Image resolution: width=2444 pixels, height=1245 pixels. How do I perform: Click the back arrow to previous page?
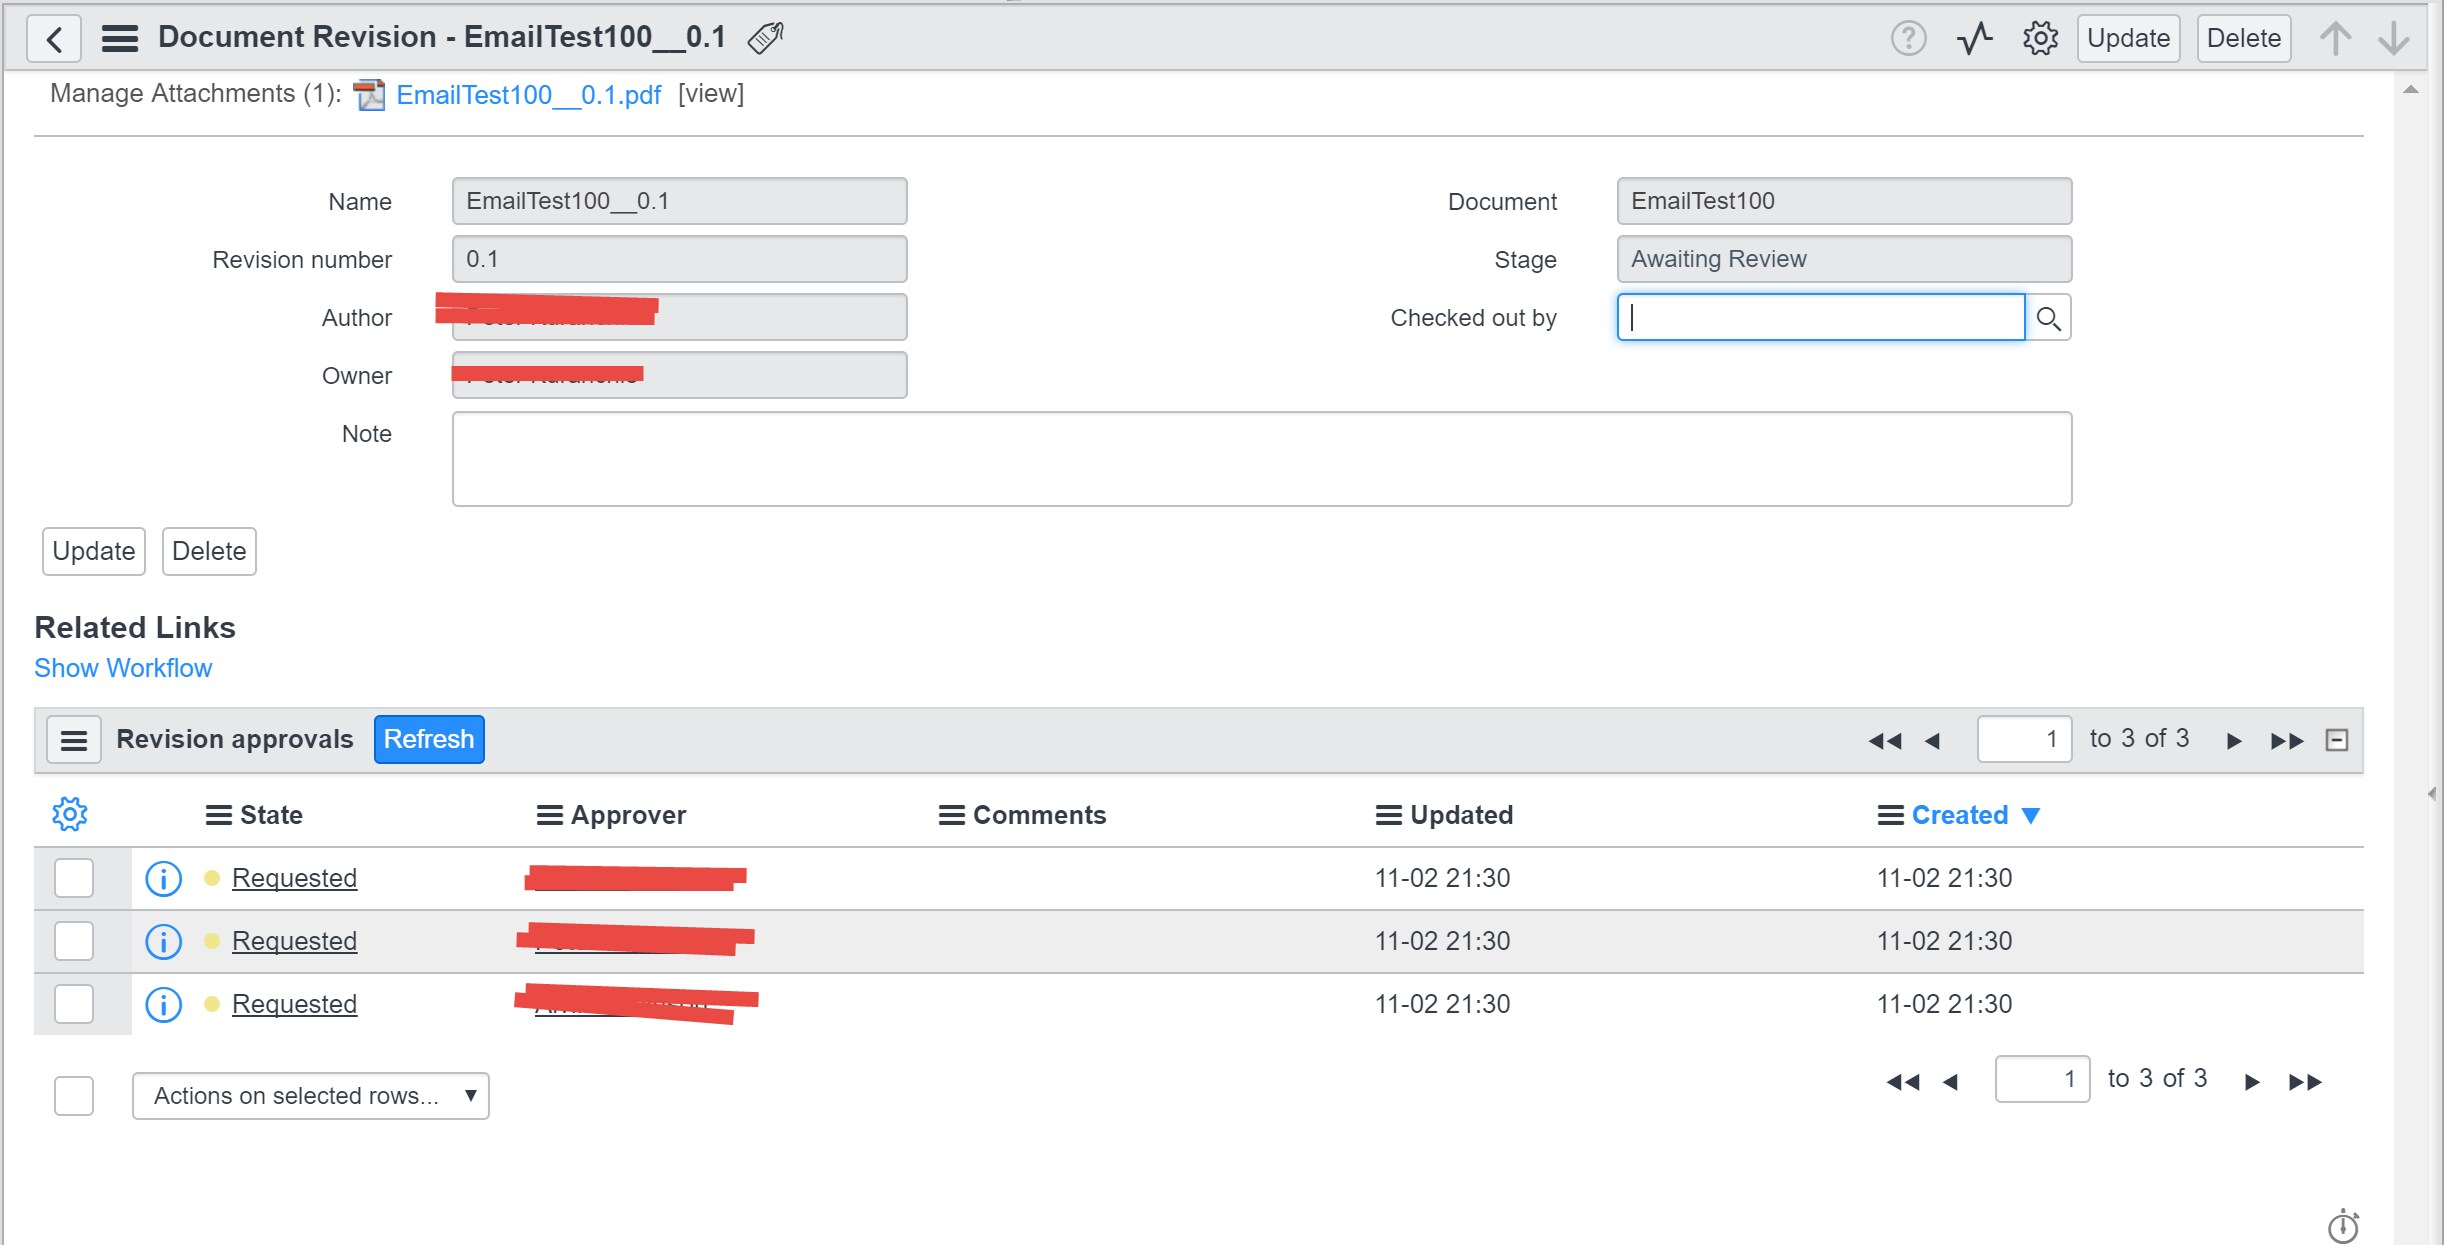tap(55, 37)
